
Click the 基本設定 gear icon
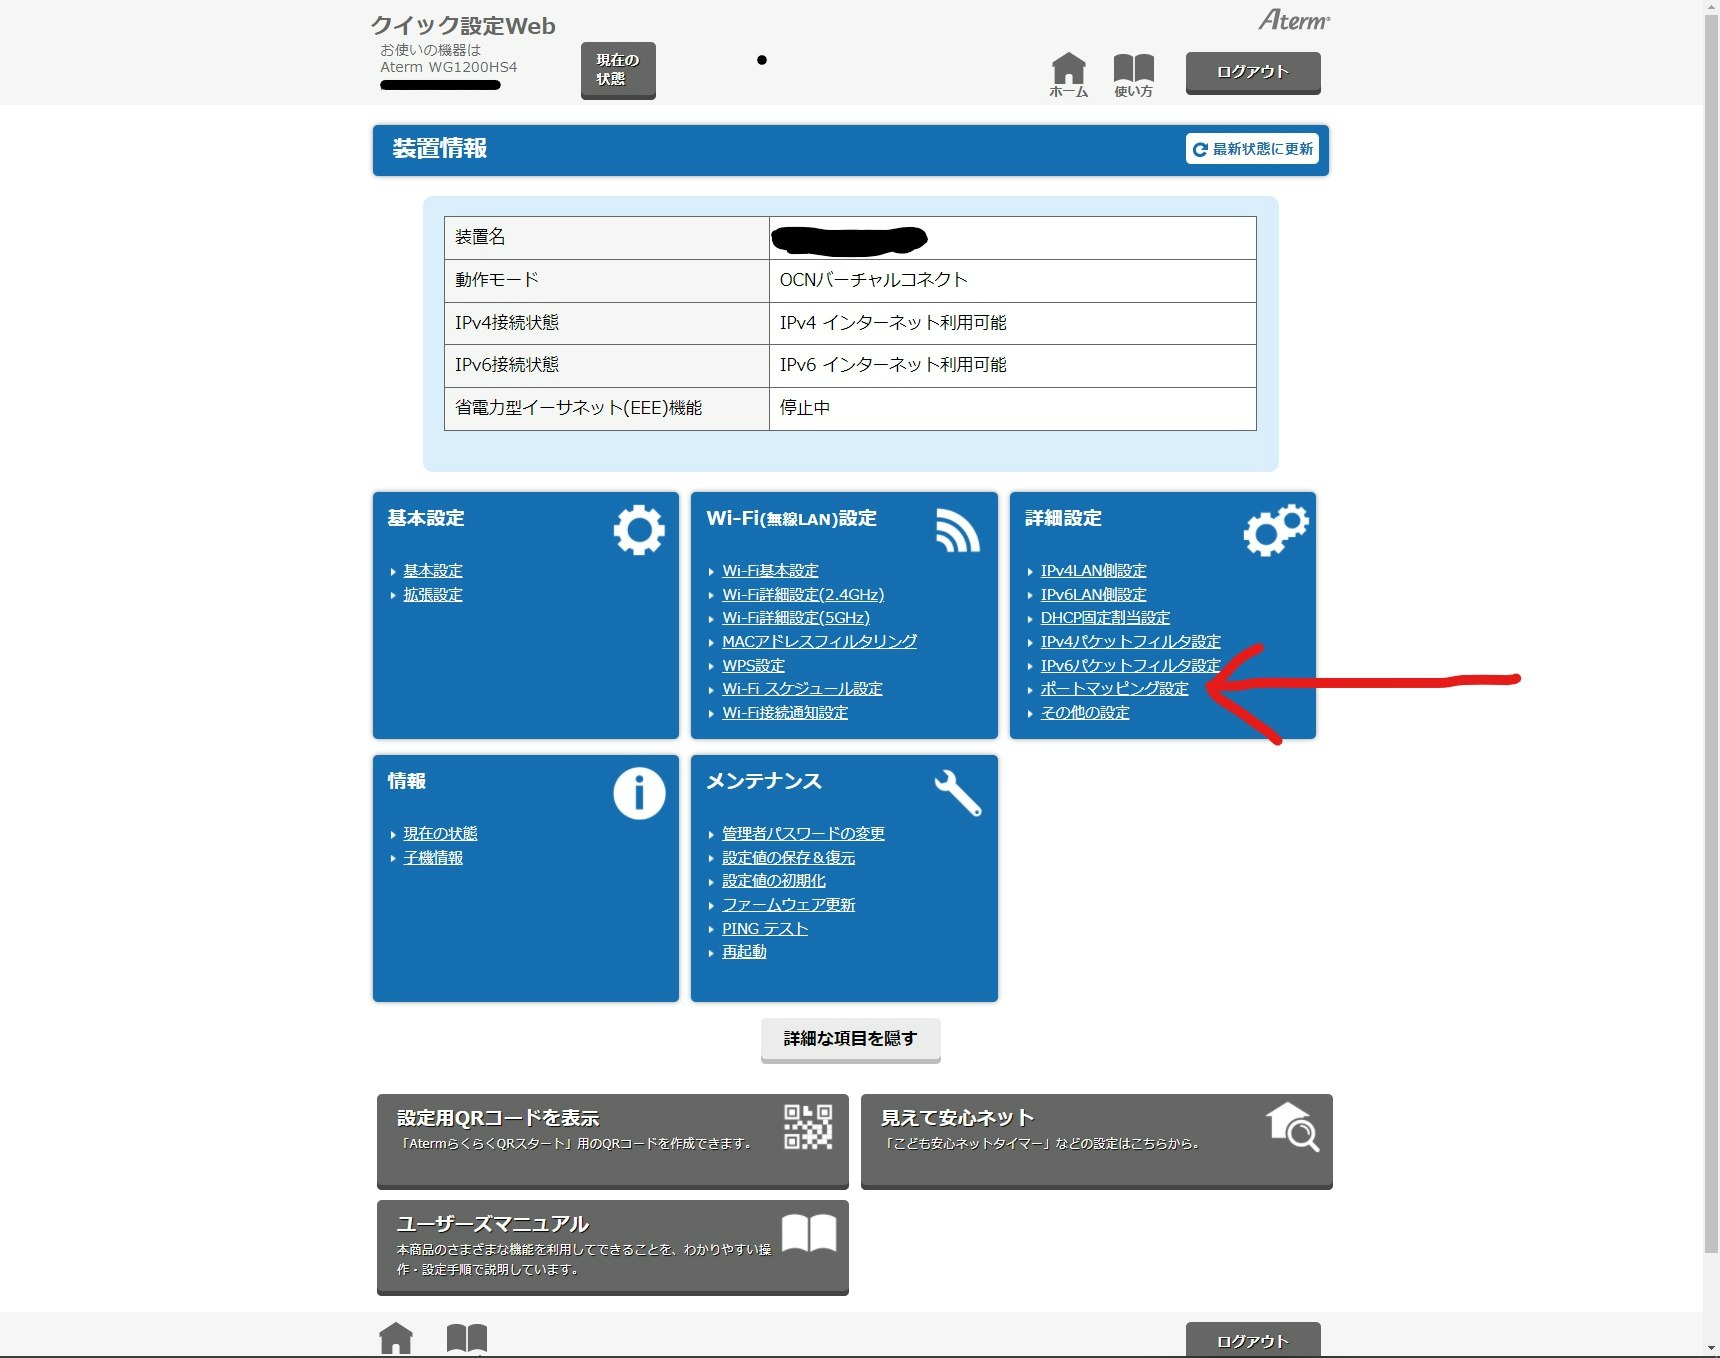pyautogui.click(x=639, y=530)
